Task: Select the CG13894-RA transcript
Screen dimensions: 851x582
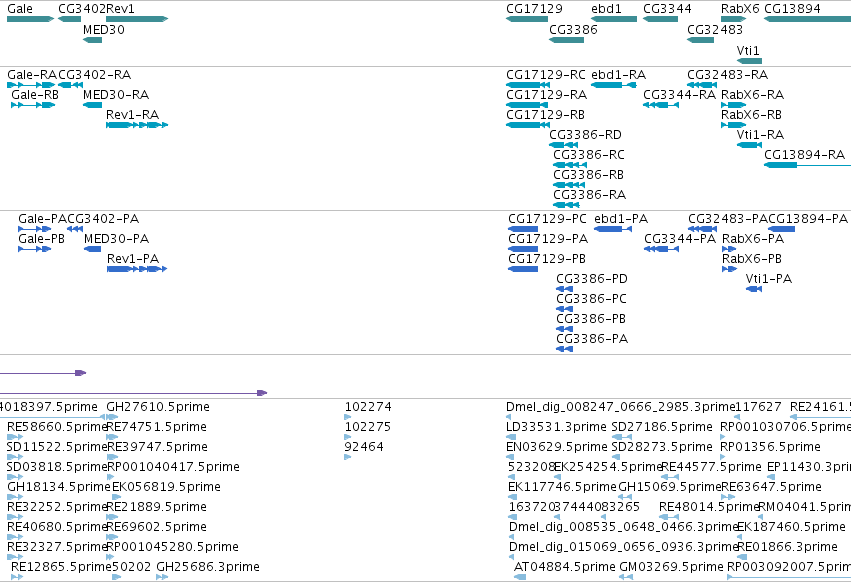Action: (808, 165)
